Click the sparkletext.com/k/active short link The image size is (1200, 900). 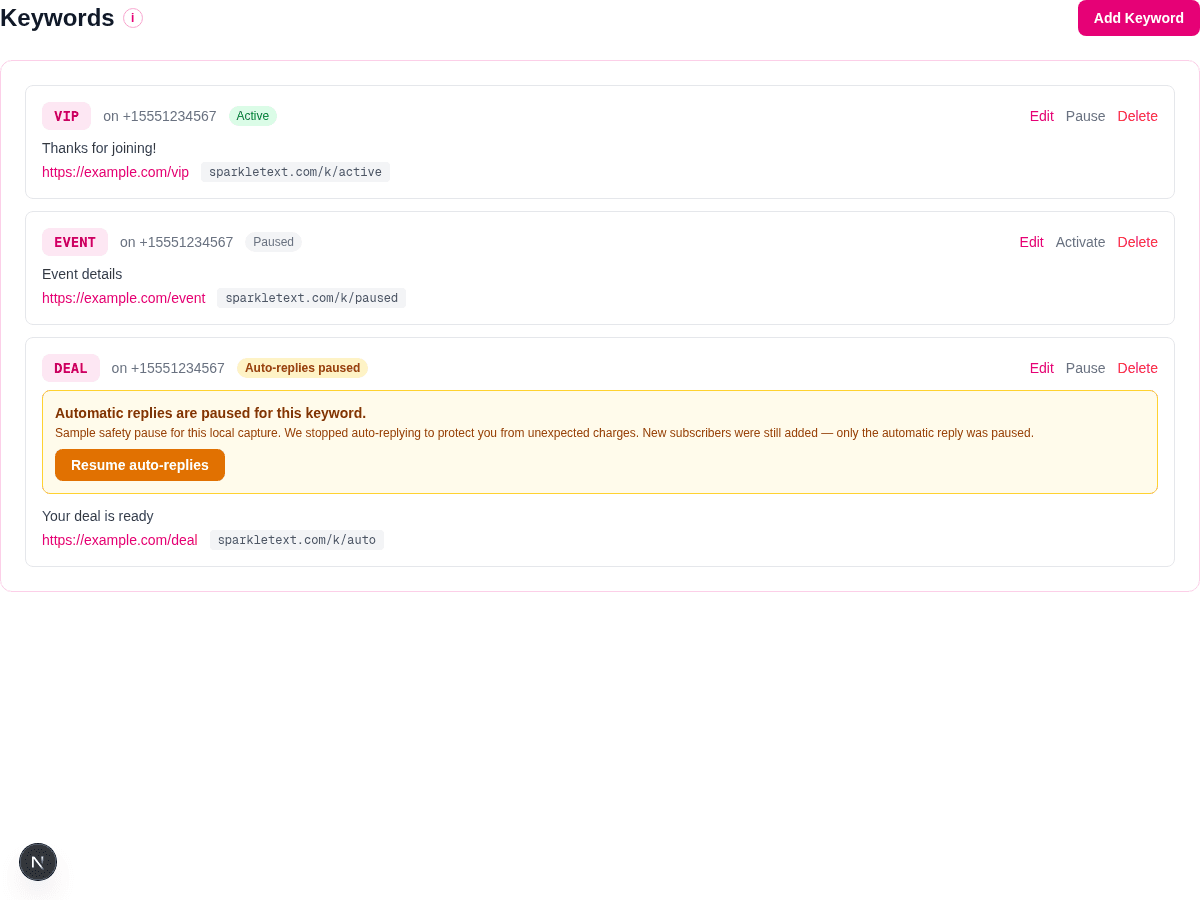(295, 172)
